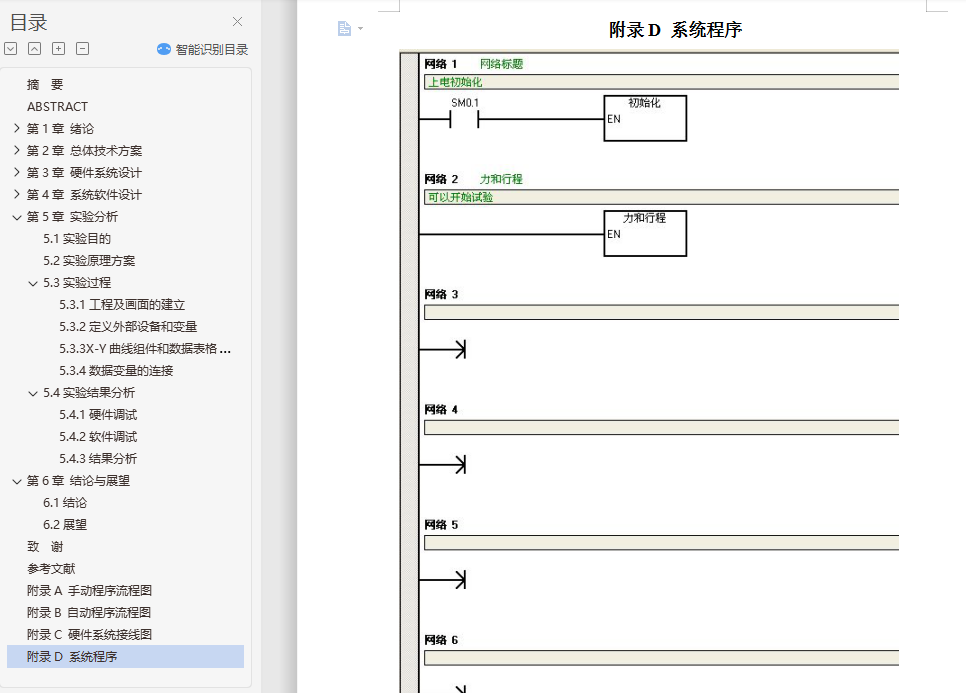The width and height of the screenshot is (966, 693).
Task: Select 第5章 实验分析 entry
Action: coord(72,217)
